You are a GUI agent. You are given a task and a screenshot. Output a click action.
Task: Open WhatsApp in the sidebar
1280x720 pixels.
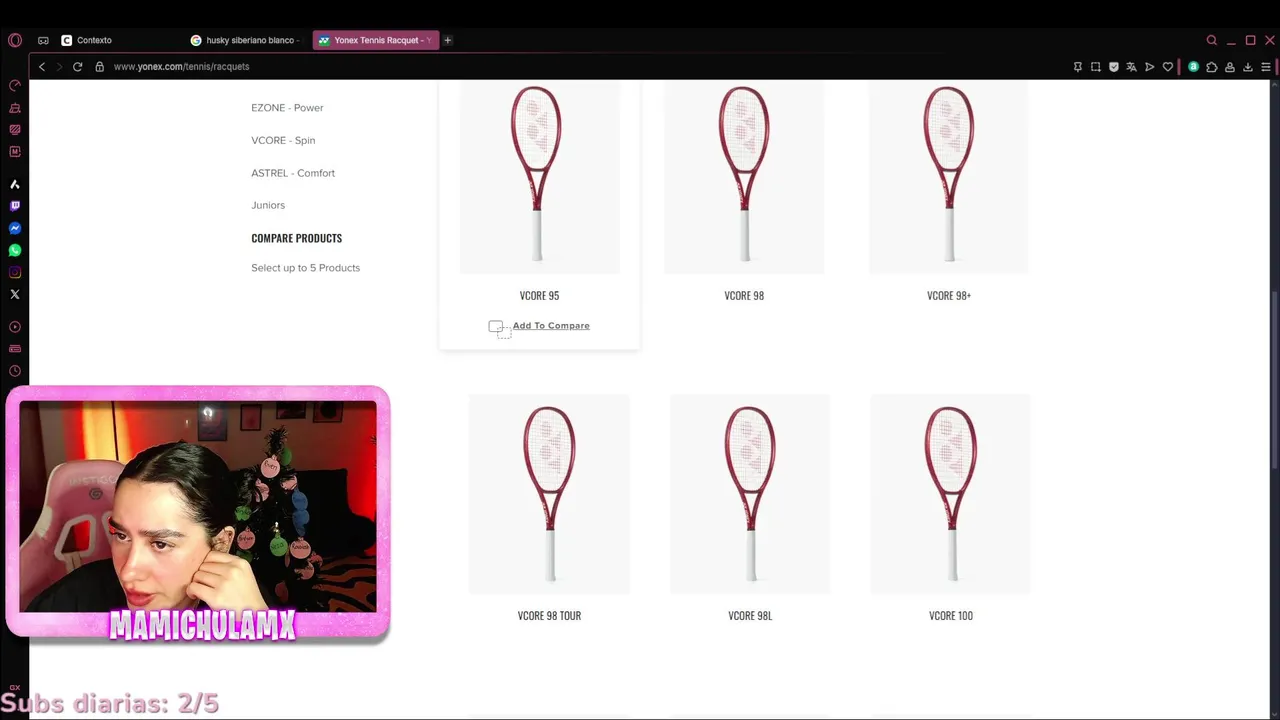point(15,250)
